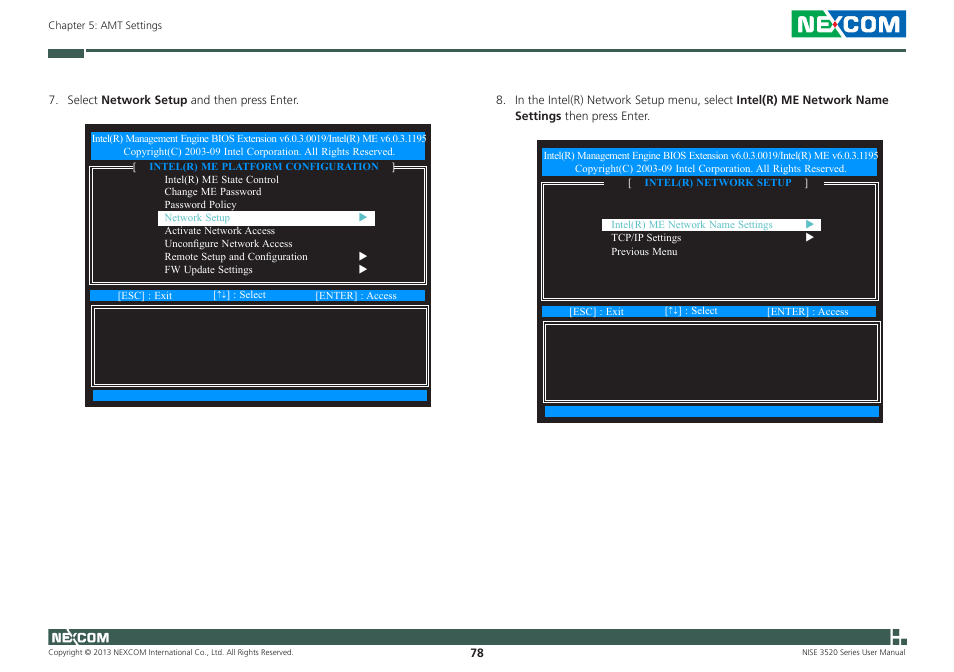Select Activate Network Access entry

[x=220, y=231]
